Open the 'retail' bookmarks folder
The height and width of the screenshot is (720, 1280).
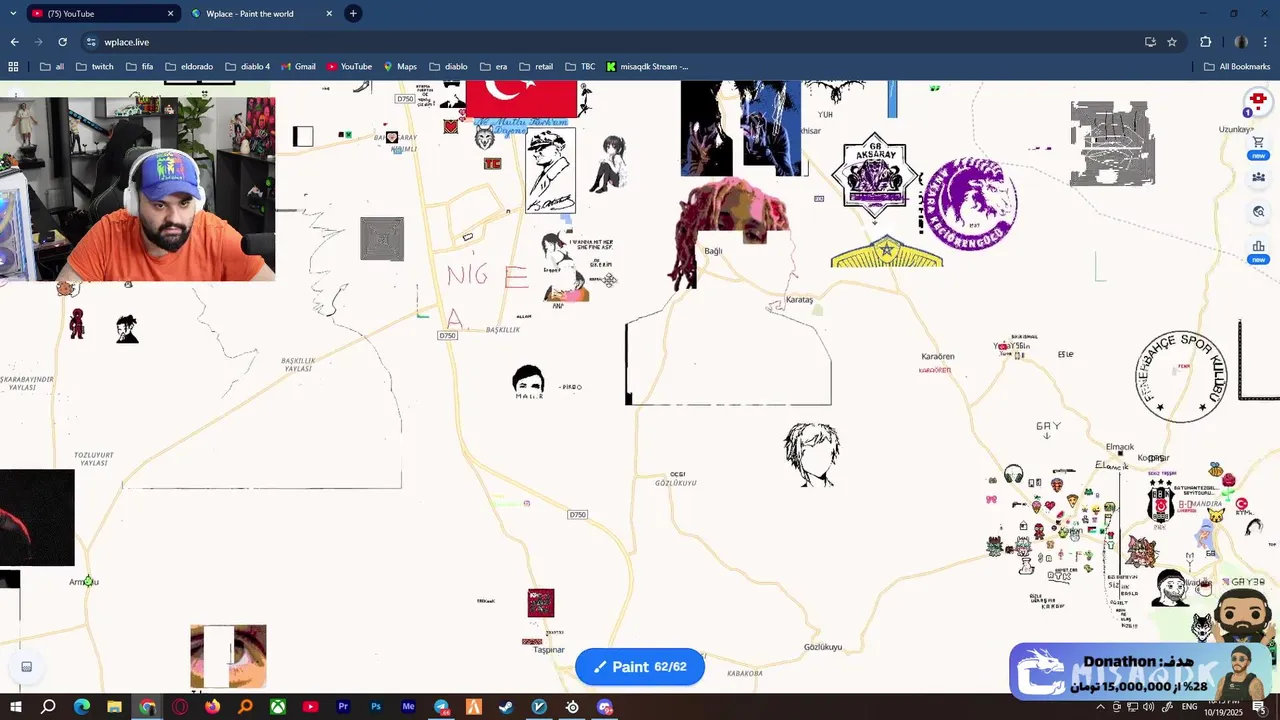[x=536, y=67]
